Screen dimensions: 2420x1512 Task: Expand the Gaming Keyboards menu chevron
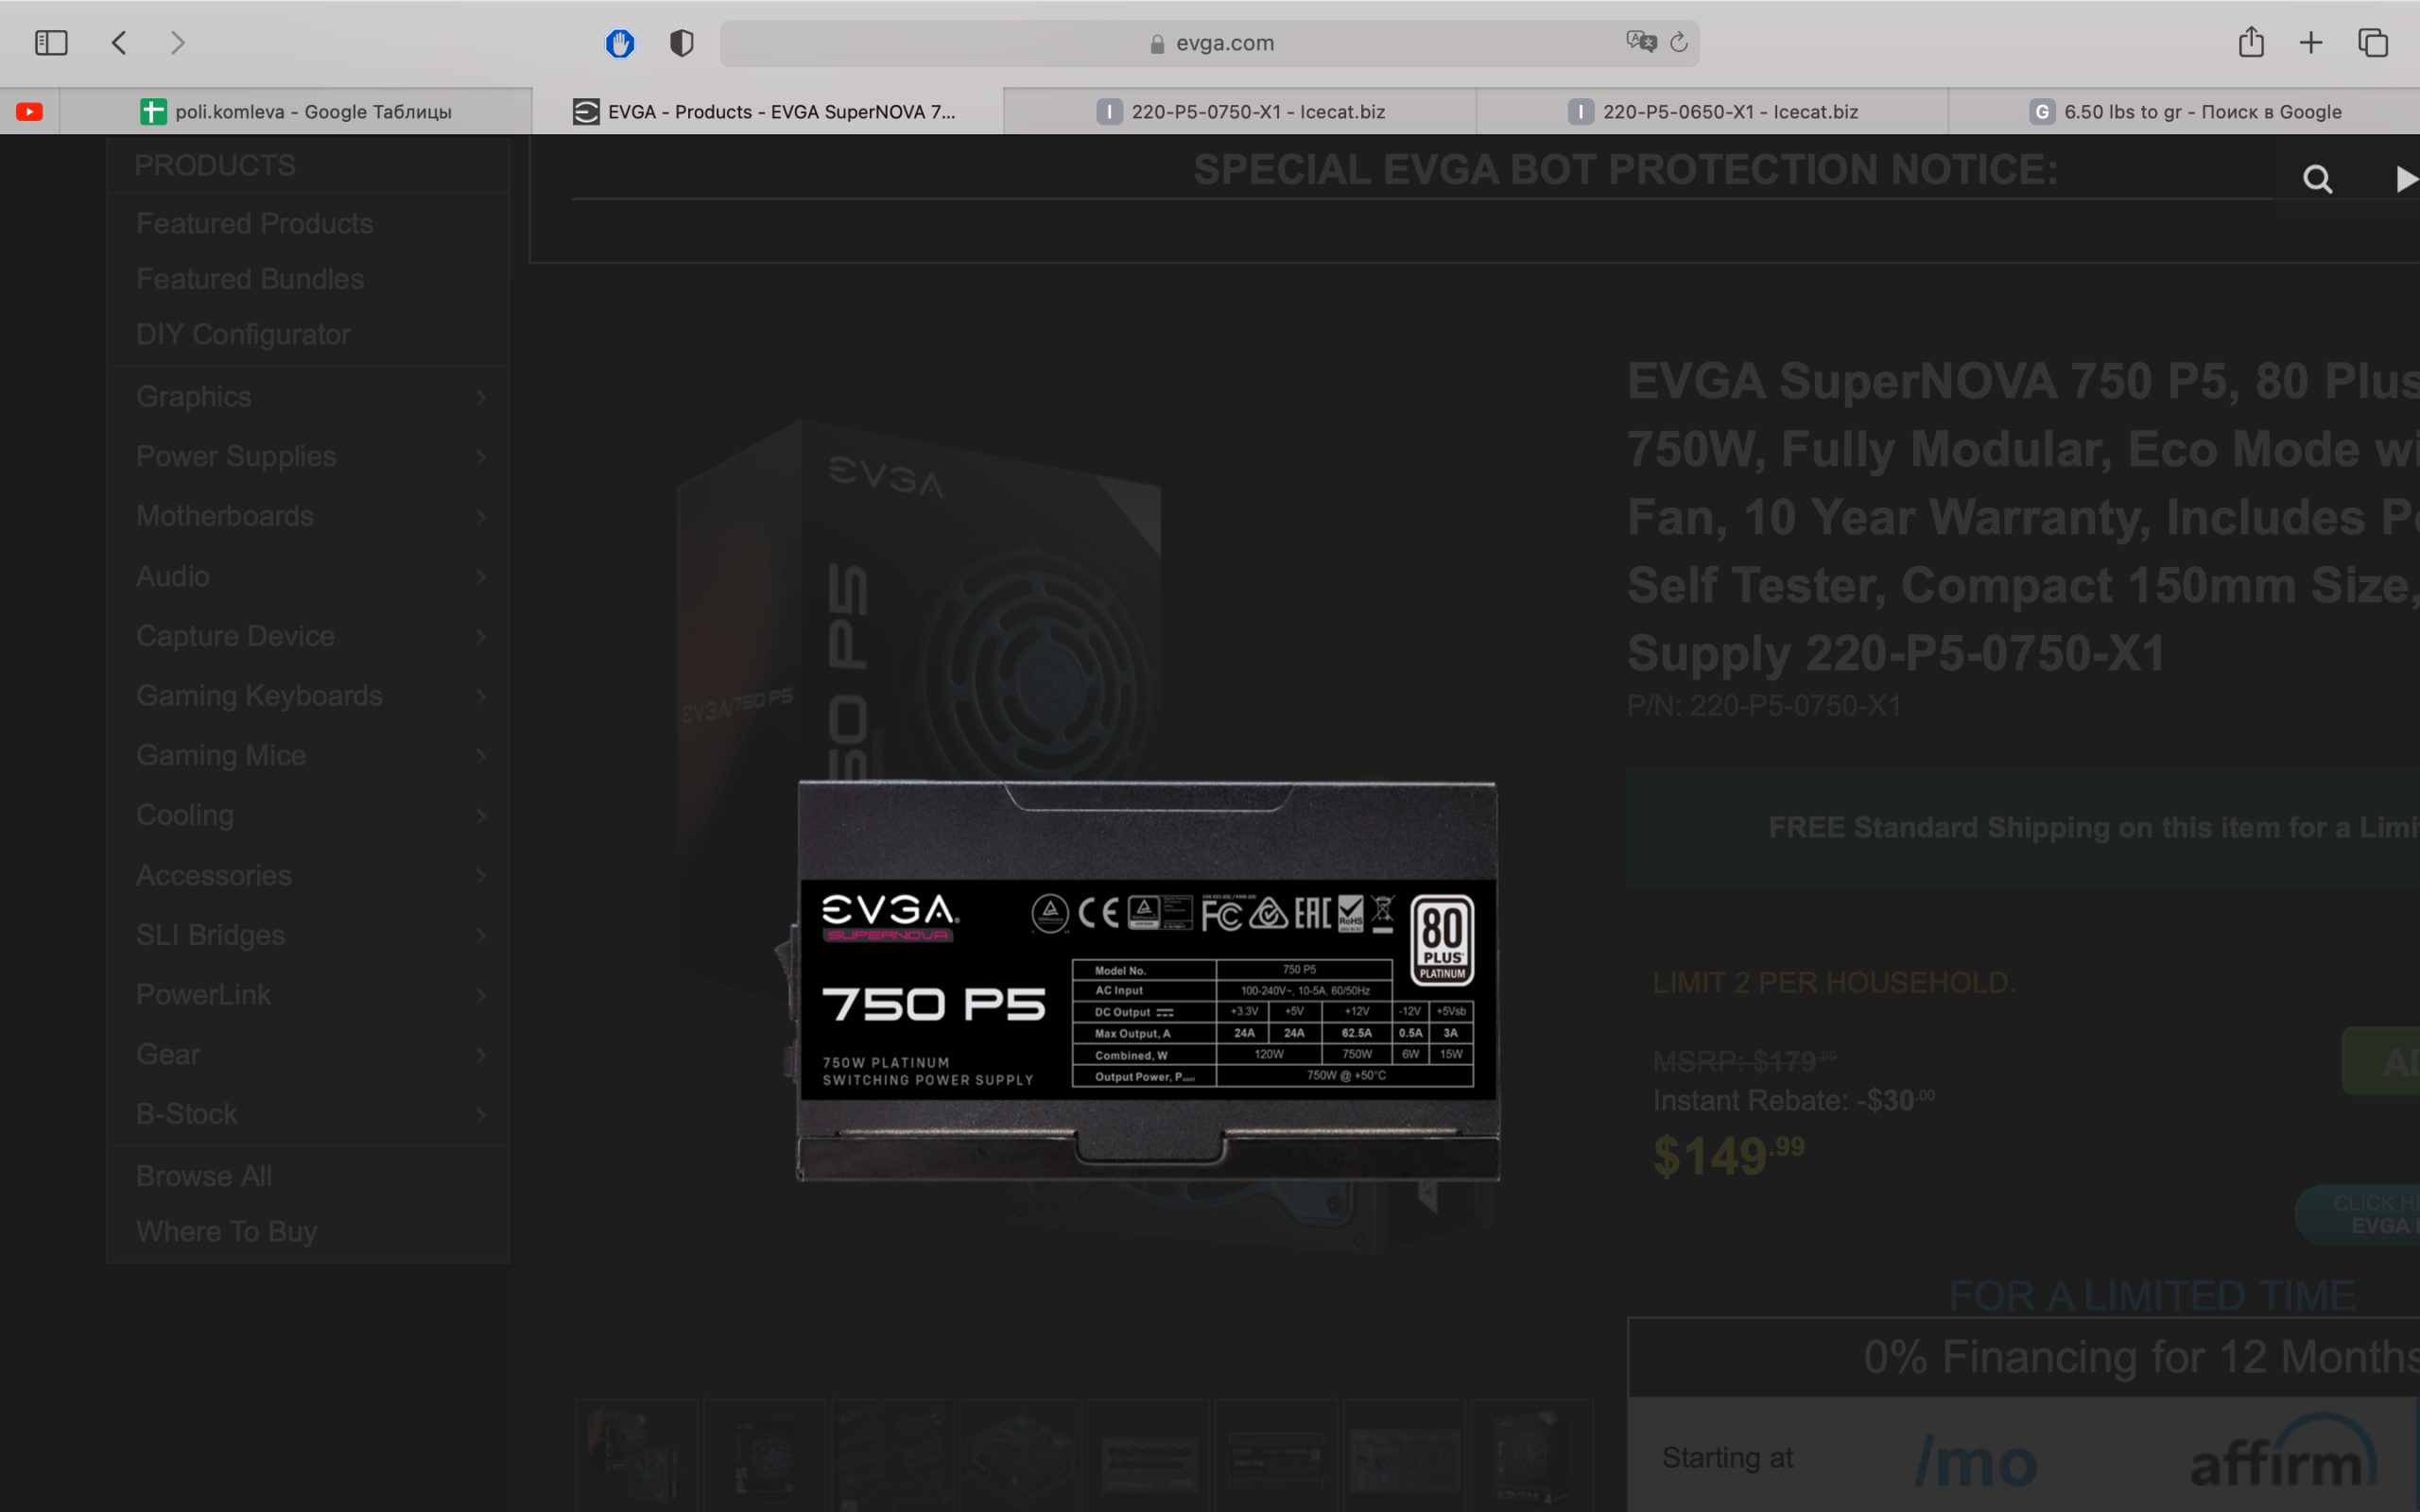point(481,696)
